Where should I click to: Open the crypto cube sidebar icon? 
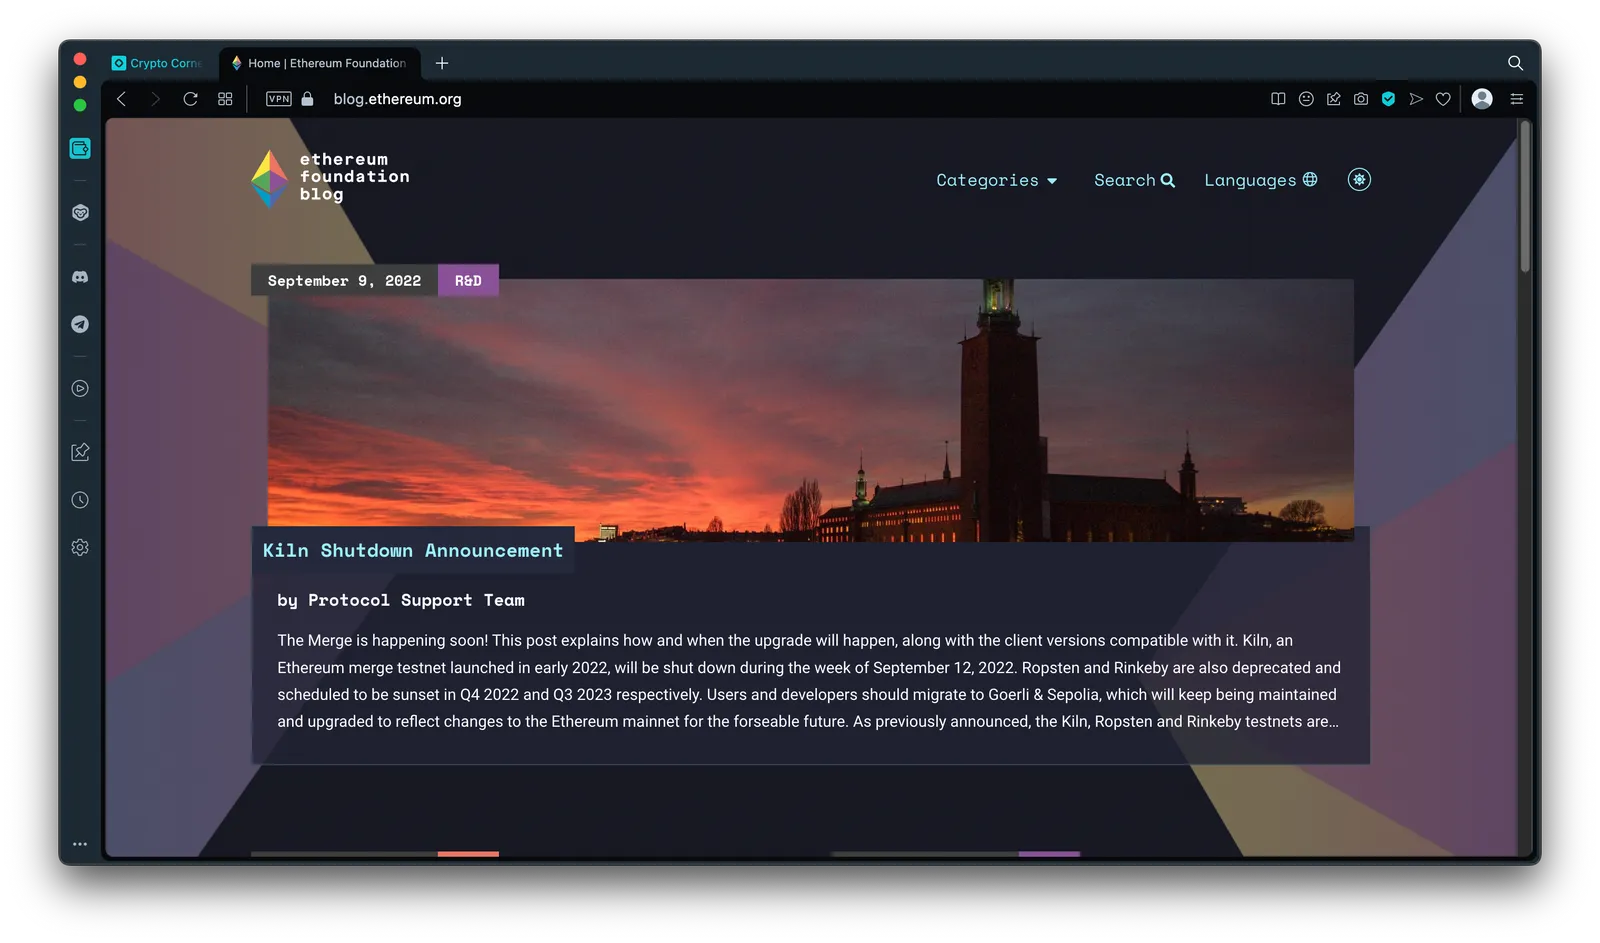pos(80,212)
